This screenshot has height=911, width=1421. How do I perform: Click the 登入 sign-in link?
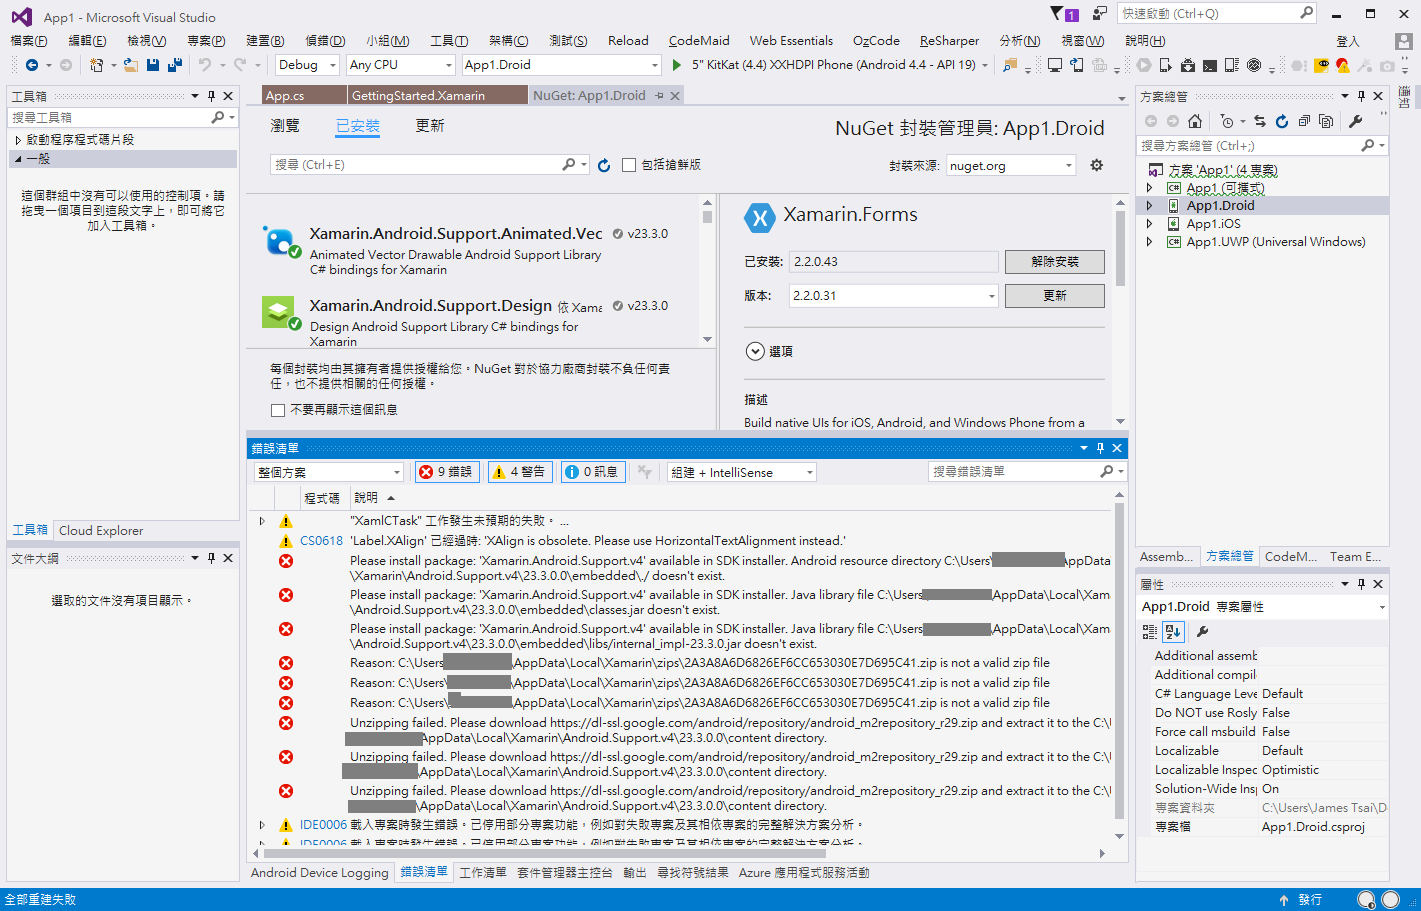click(1348, 42)
